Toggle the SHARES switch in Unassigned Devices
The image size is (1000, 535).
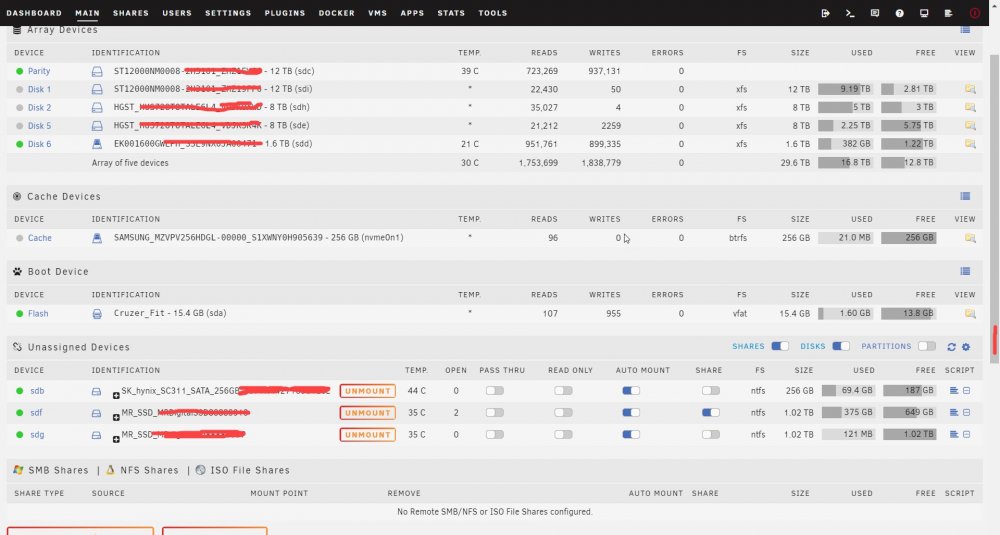pyautogui.click(x=780, y=346)
